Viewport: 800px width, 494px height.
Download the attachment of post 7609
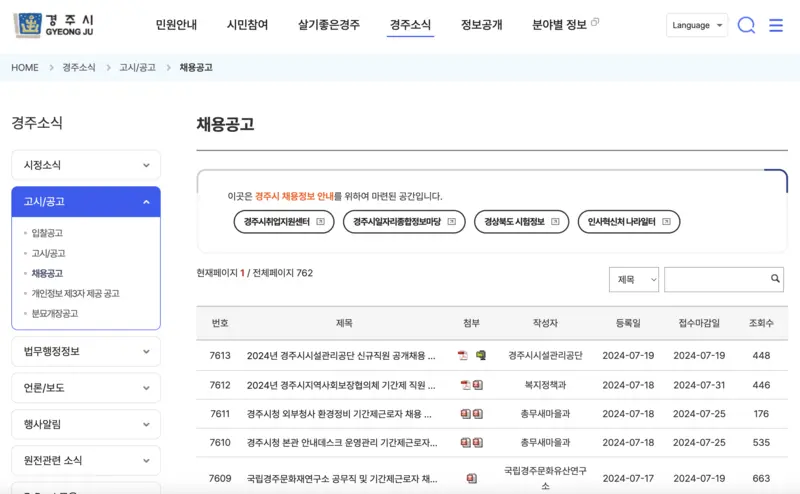click(471, 478)
